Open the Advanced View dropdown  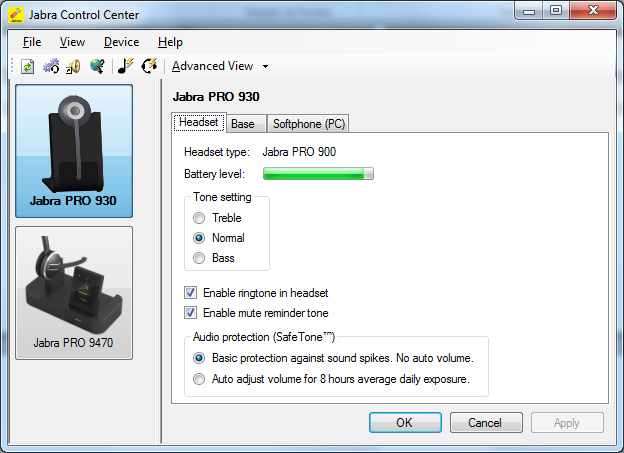(220, 66)
